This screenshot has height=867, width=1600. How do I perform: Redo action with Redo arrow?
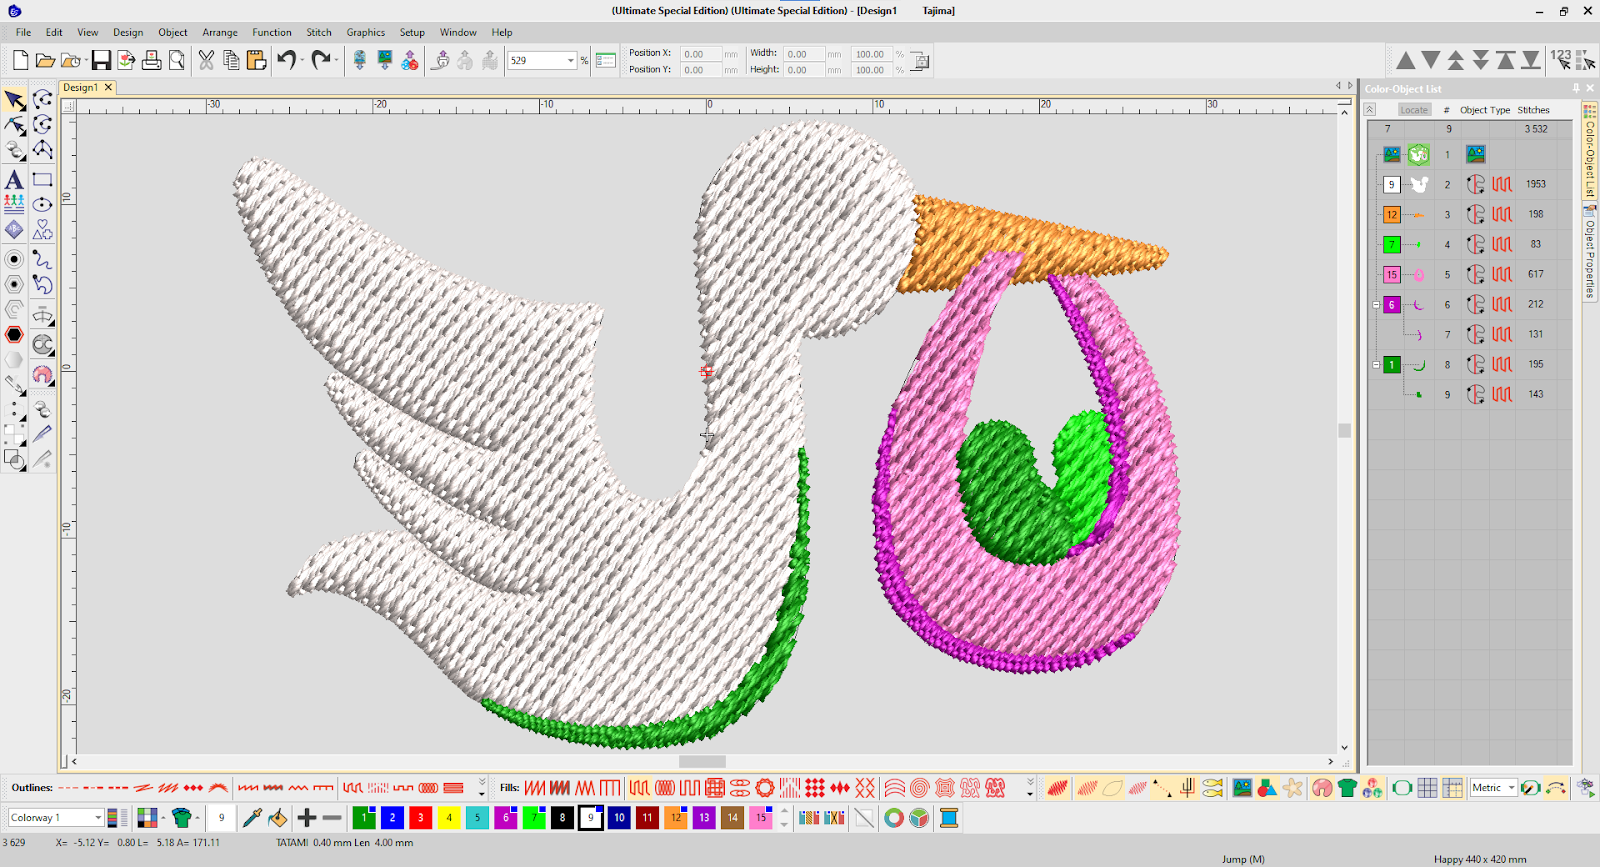(x=320, y=61)
